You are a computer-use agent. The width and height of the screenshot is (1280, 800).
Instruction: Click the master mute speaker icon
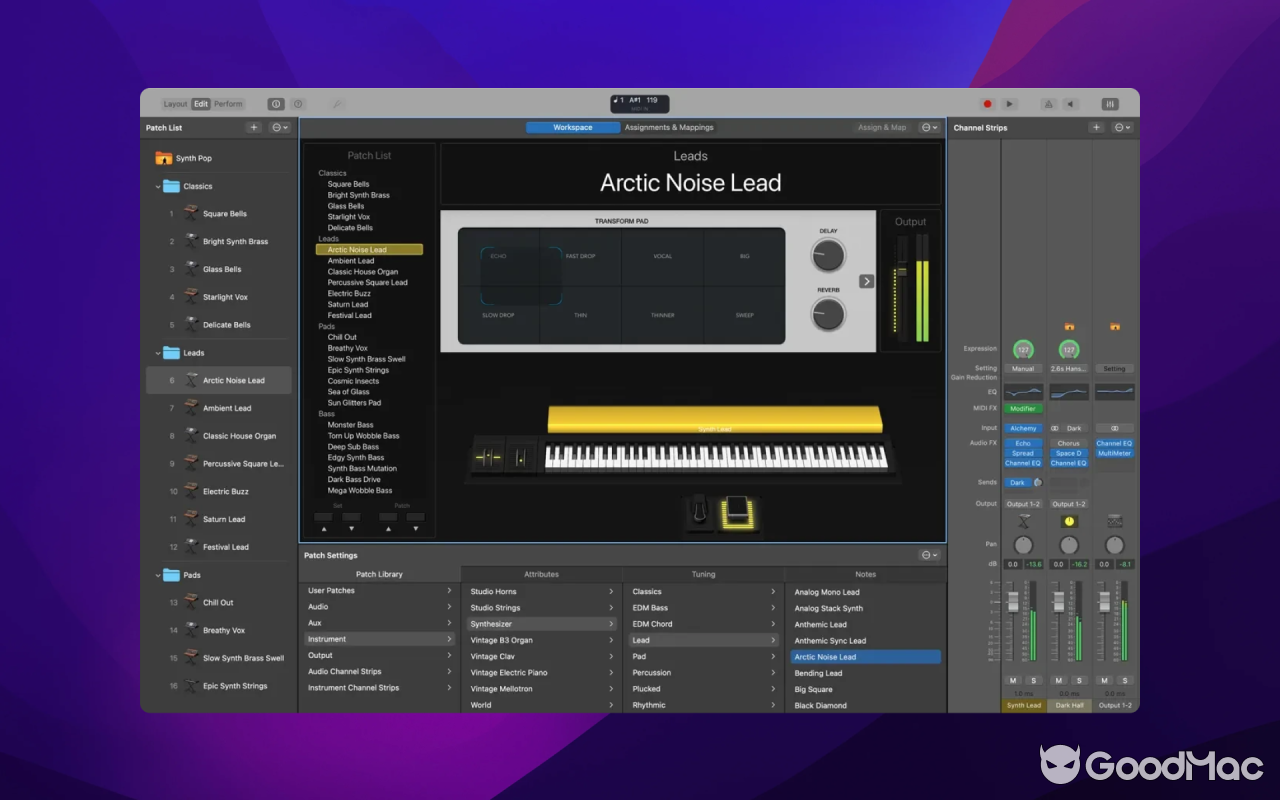point(1070,104)
